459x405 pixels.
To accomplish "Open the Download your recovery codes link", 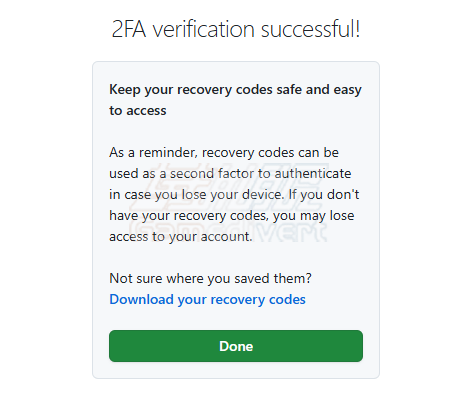I will [x=207, y=300].
